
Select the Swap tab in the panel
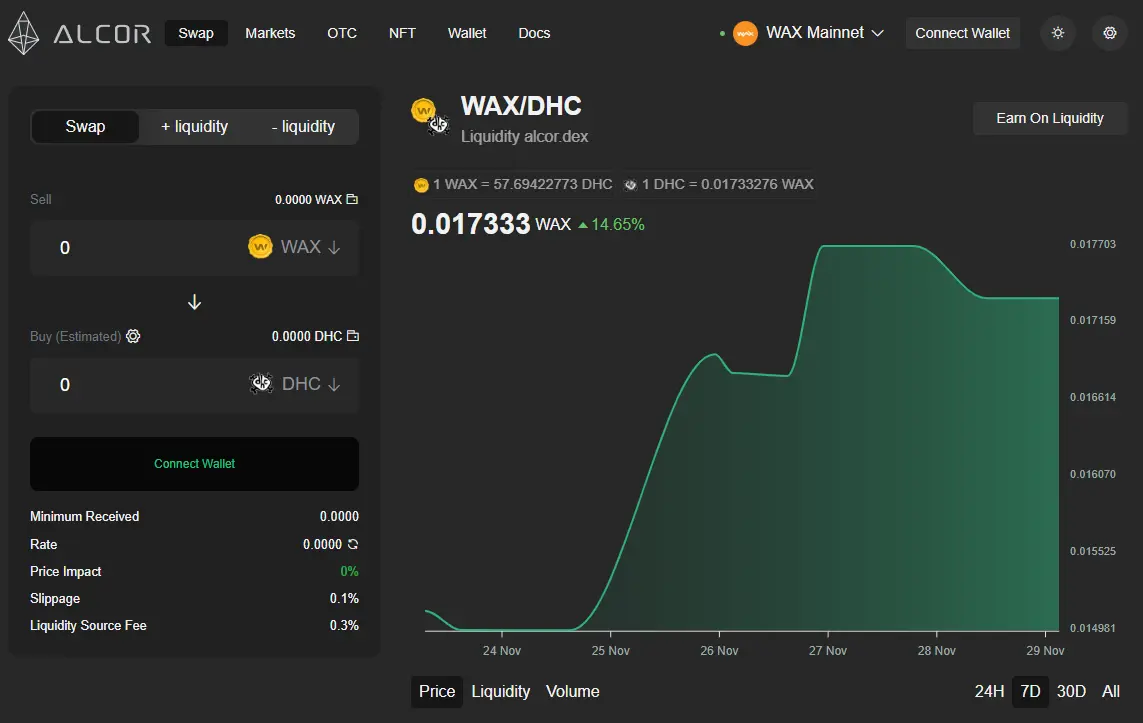[x=85, y=127]
